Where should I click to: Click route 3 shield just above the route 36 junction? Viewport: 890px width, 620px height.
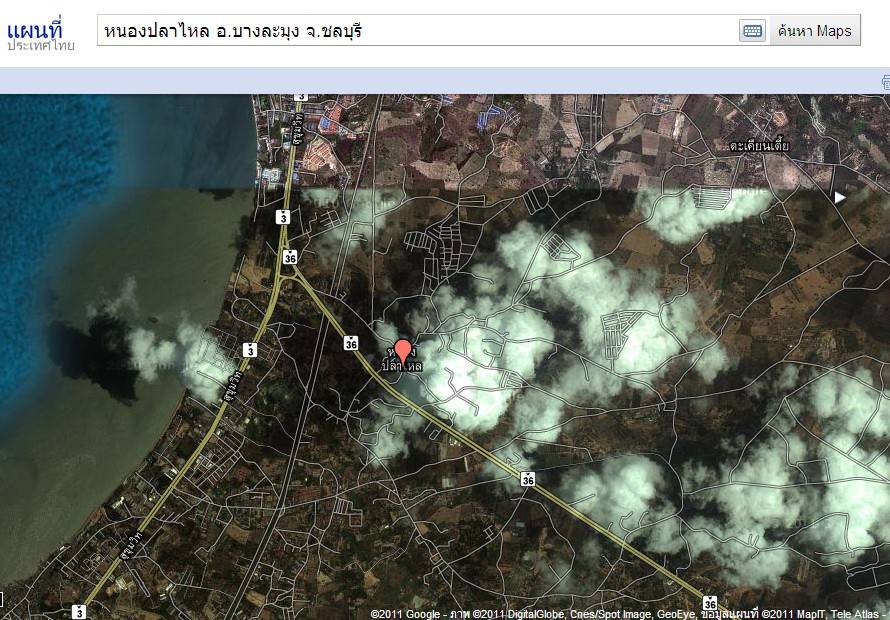click(x=283, y=216)
